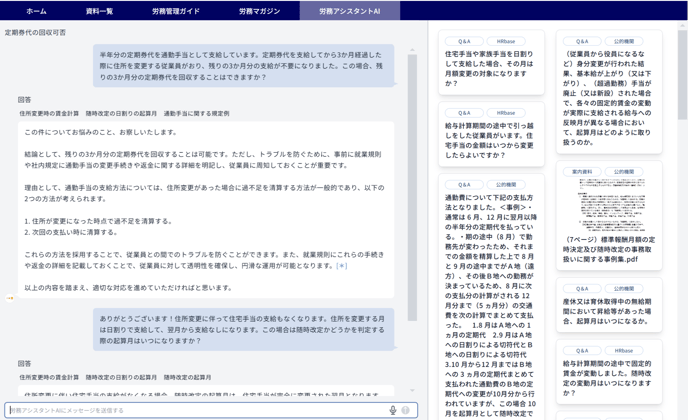Click Q&A tag on 引っ越しをした従業員 card
Screen dimensions: 688x420
pyautogui.click(x=464, y=113)
